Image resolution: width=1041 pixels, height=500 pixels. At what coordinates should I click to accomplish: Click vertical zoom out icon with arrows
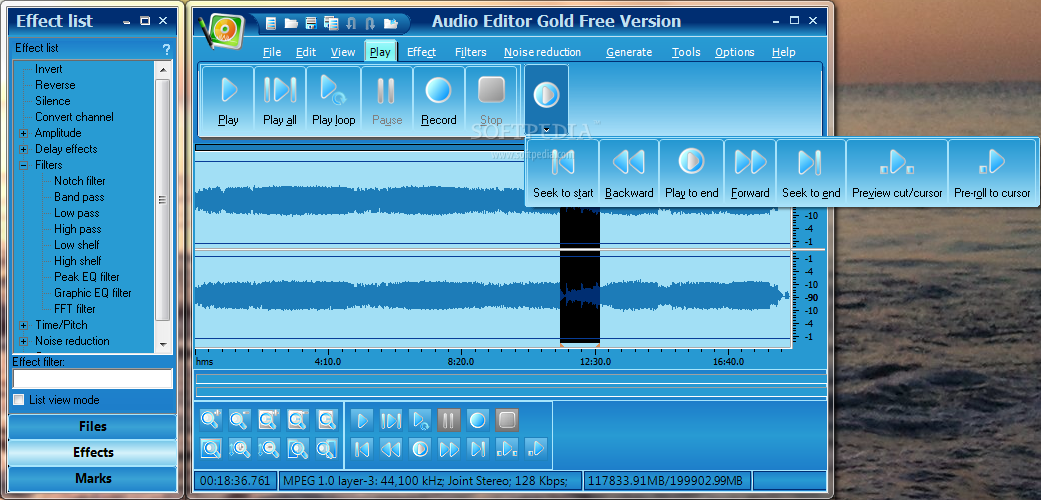[269, 449]
